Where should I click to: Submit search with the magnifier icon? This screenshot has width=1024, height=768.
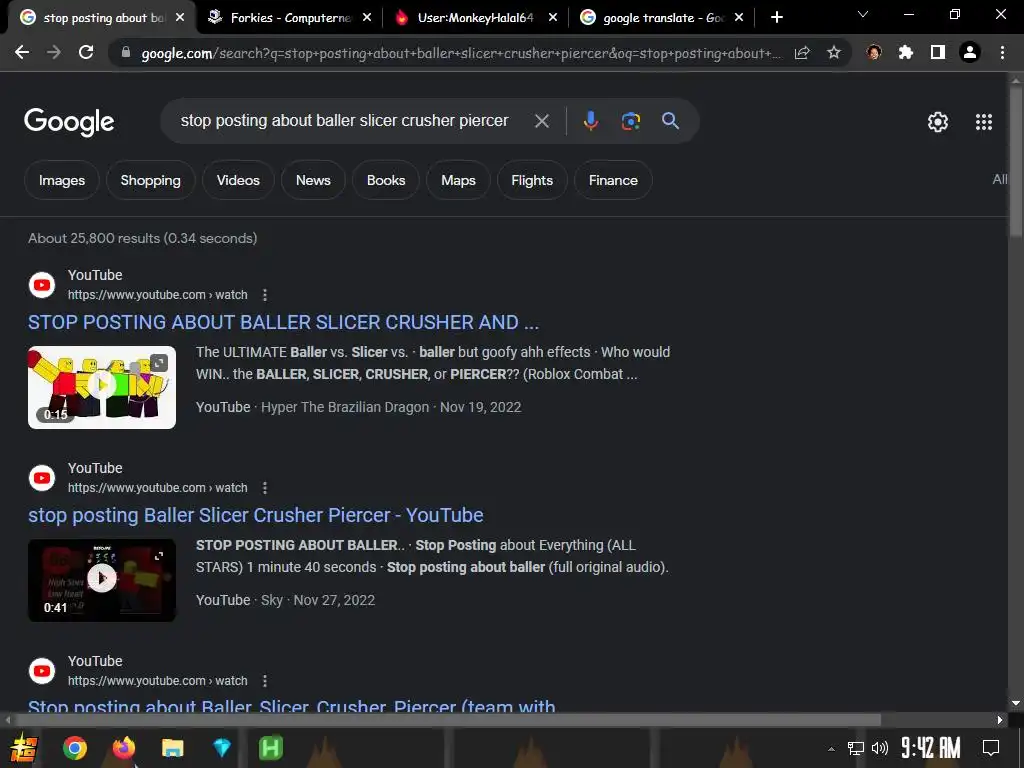click(670, 121)
